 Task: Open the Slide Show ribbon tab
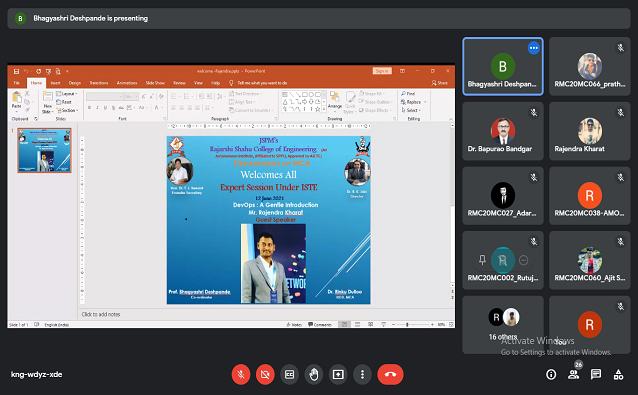pyautogui.click(x=155, y=83)
